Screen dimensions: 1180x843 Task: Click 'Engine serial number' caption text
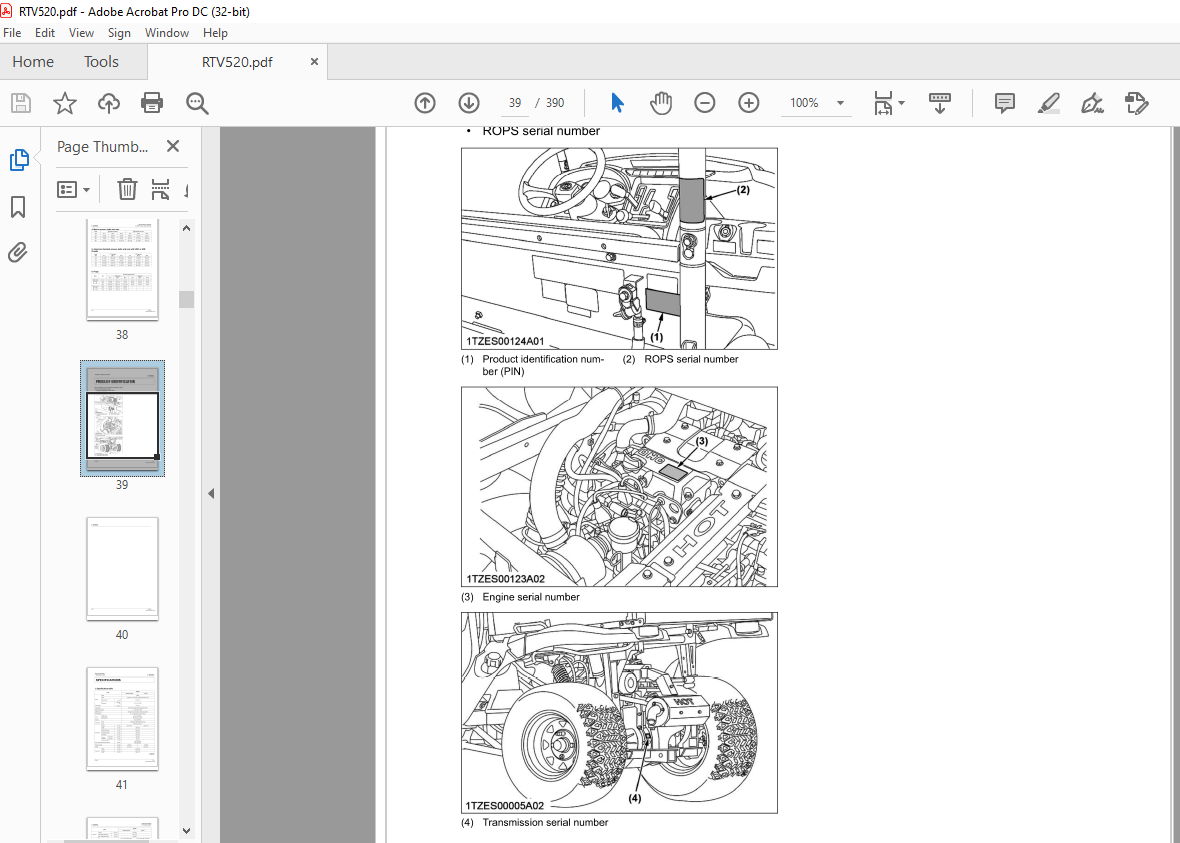pos(531,597)
